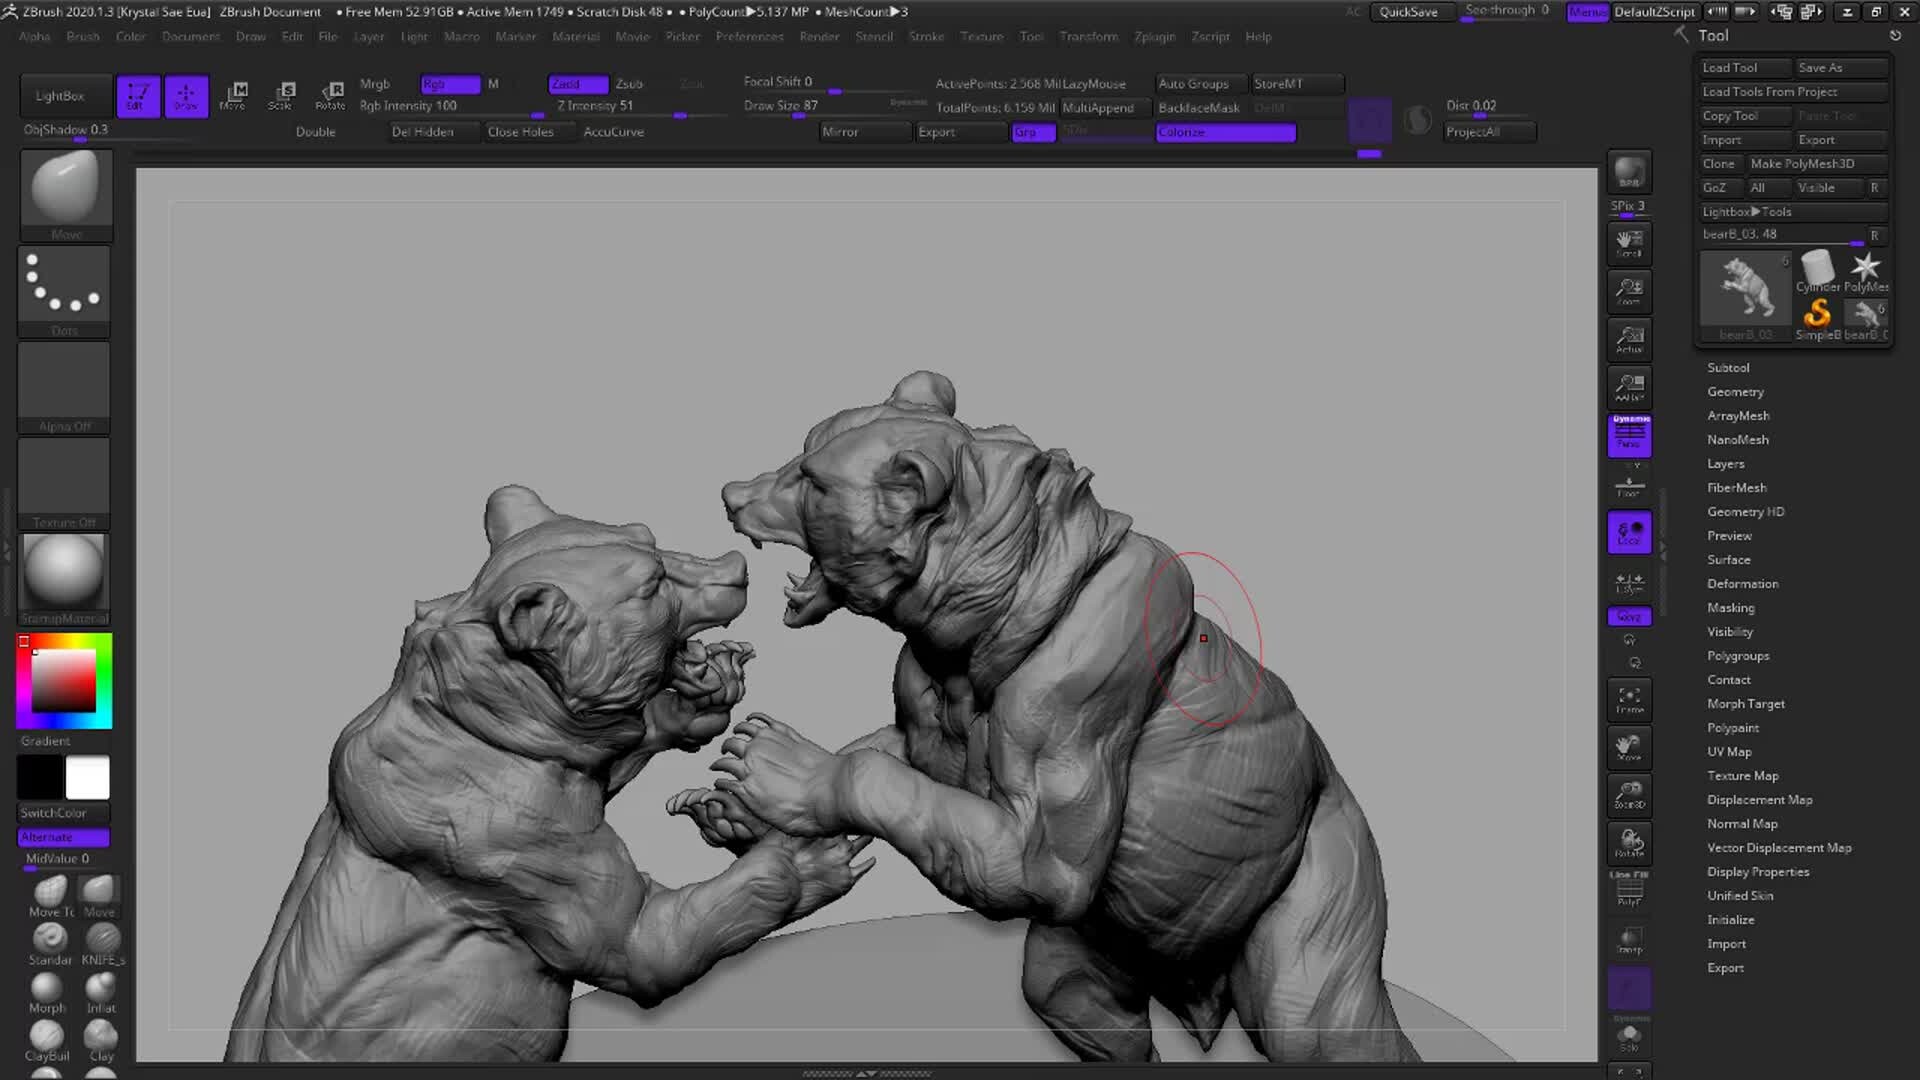Image resolution: width=1920 pixels, height=1080 pixels.
Task: Open the Subtool subpalette
Action: tap(1728, 367)
